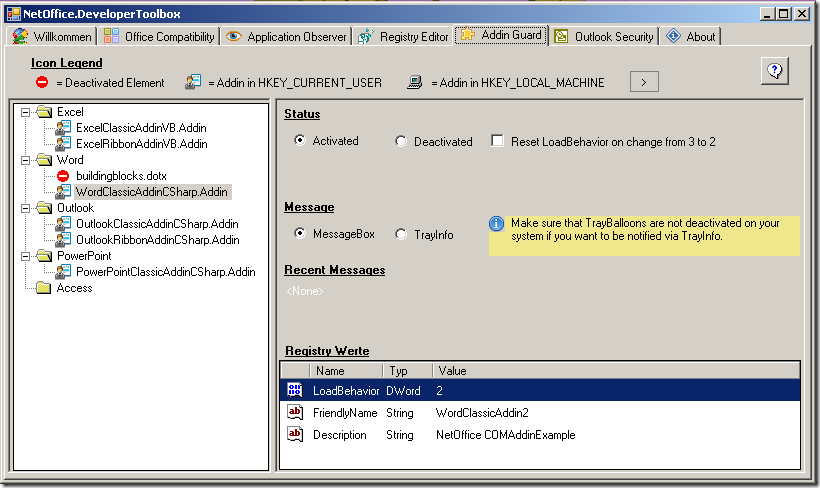Click the Access folder icon
The height and width of the screenshot is (488, 820).
coord(43,288)
